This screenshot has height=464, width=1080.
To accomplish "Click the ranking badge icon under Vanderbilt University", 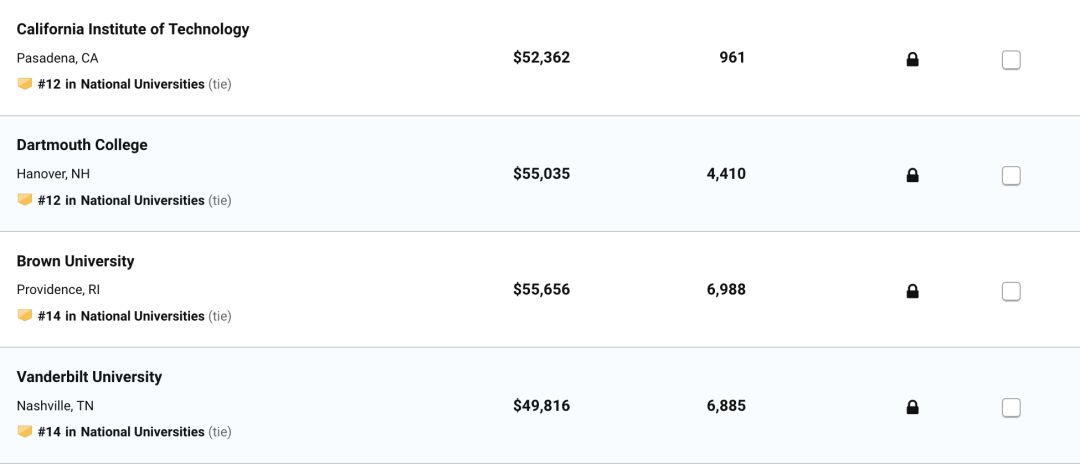I will point(25,431).
